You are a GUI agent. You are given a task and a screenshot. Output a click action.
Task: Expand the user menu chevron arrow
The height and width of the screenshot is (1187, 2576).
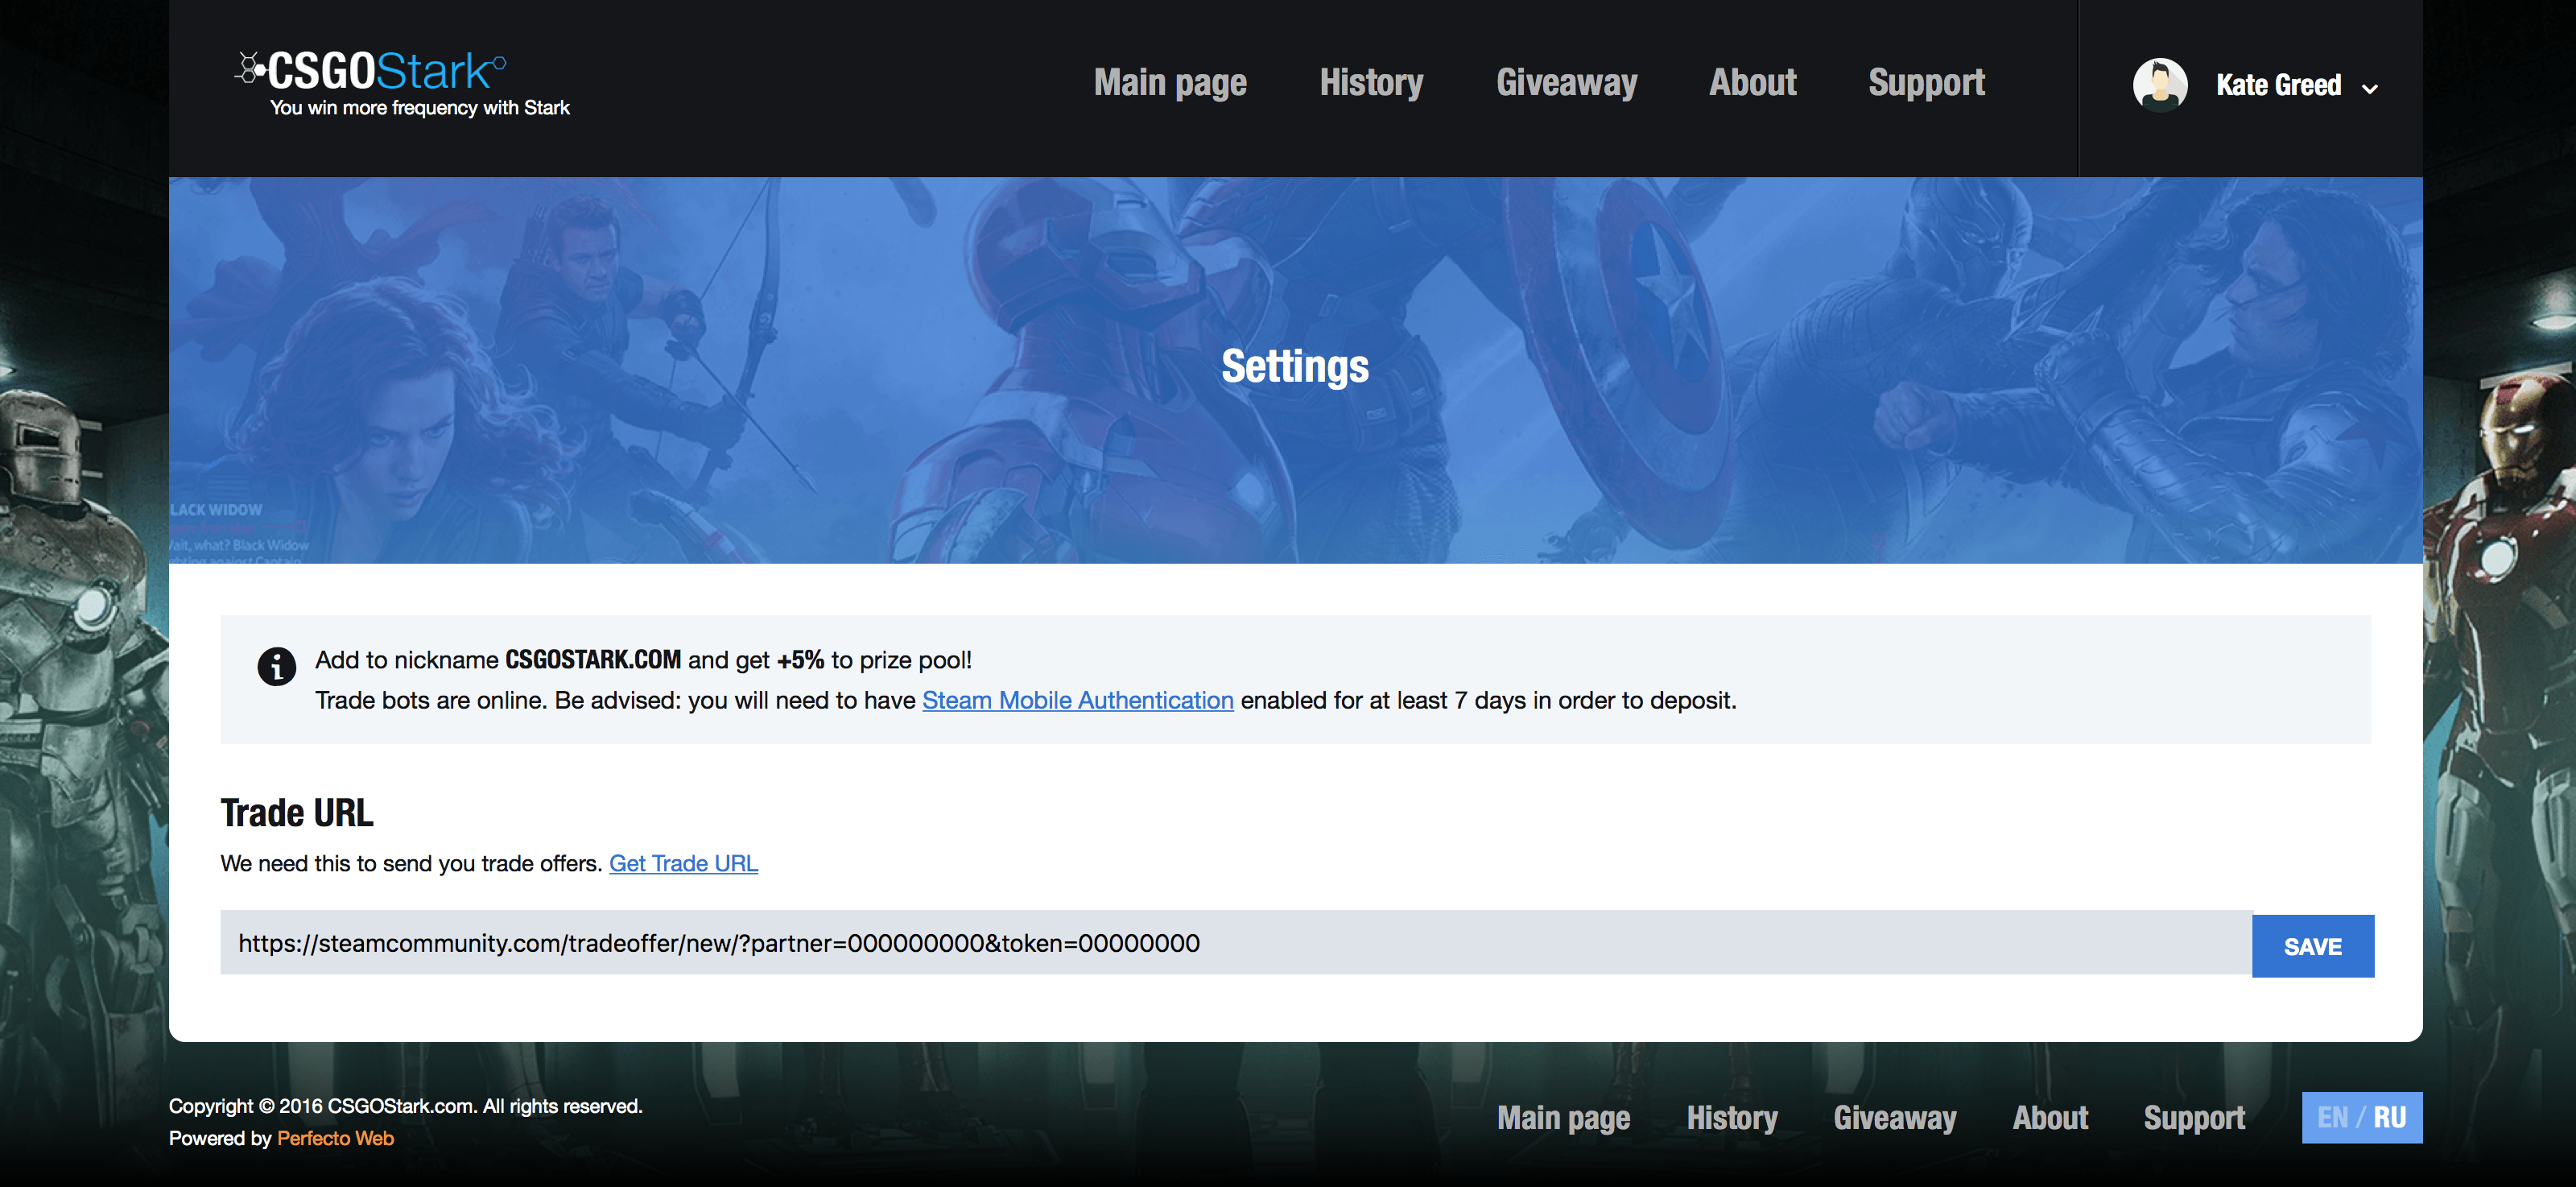[x=2369, y=89]
